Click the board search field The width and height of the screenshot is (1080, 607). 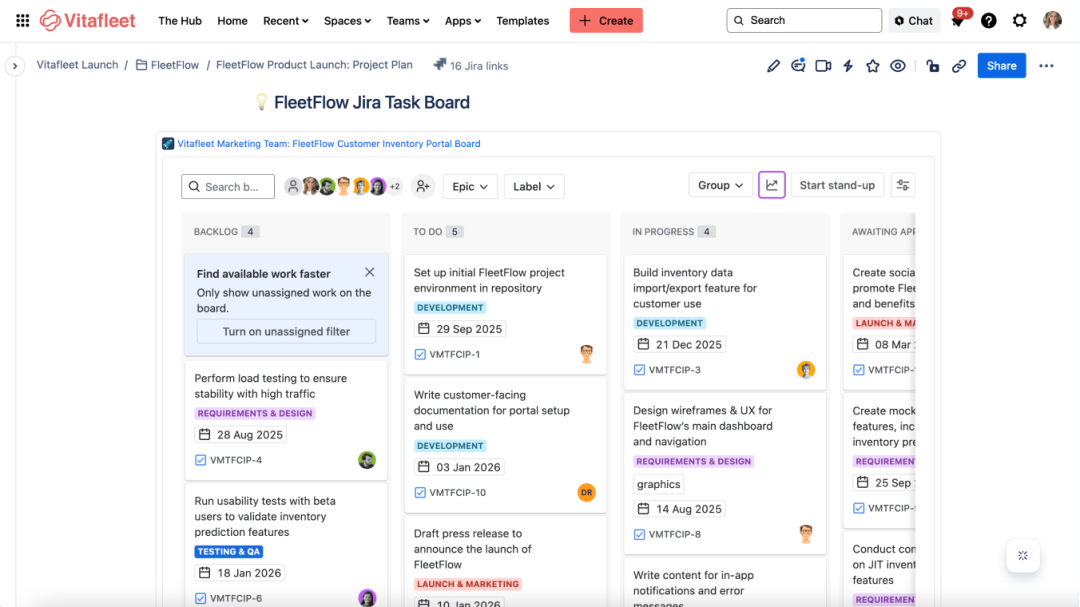228,187
